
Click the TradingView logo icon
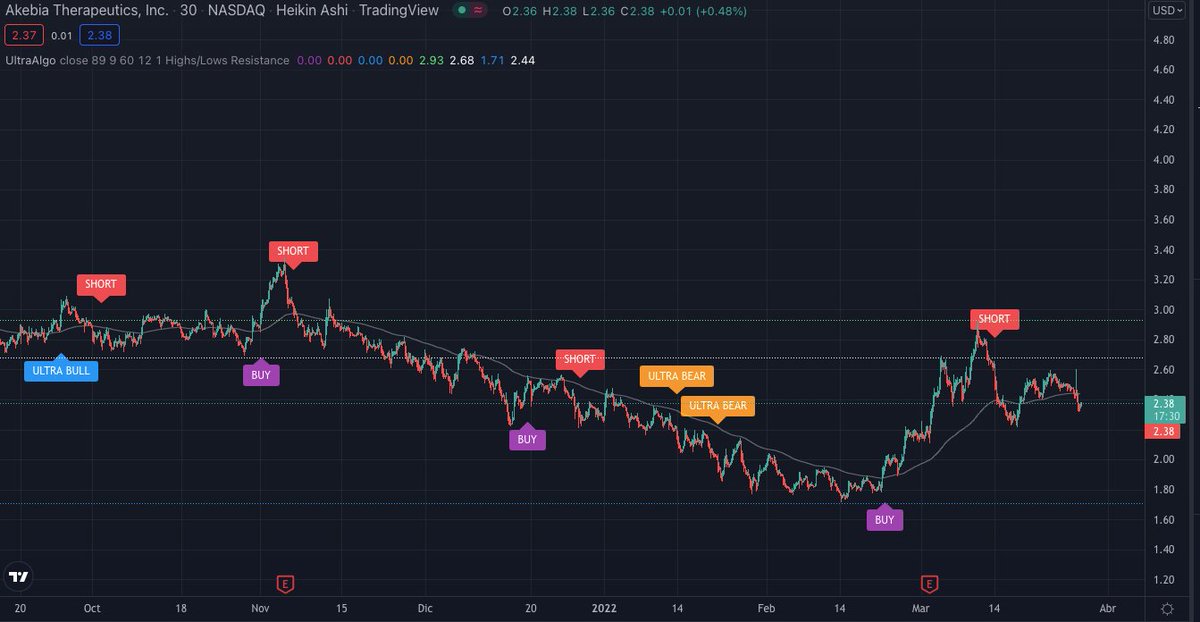point(18,577)
